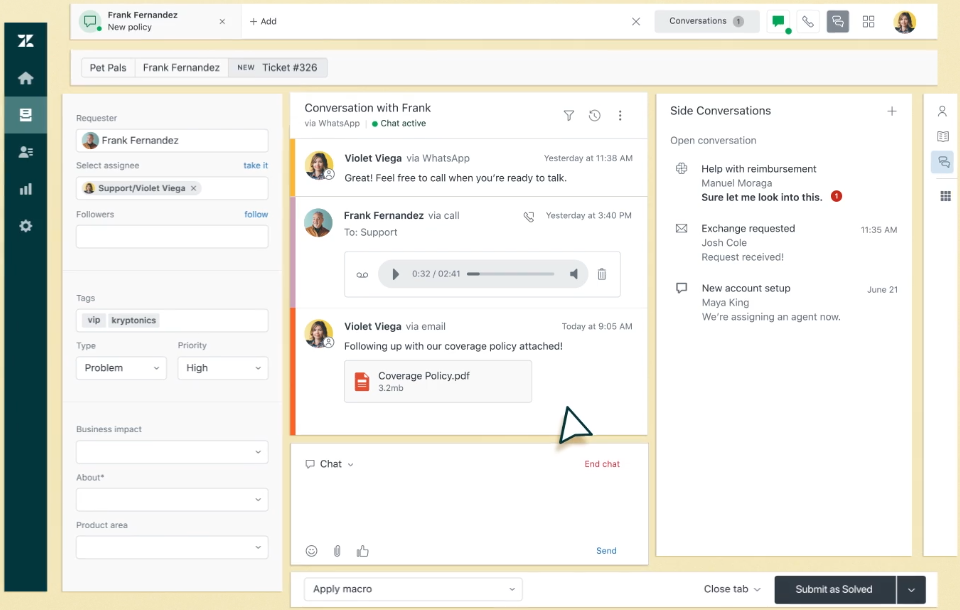Open the Home icon in the sidebar
960x610 pixels.
25,78
